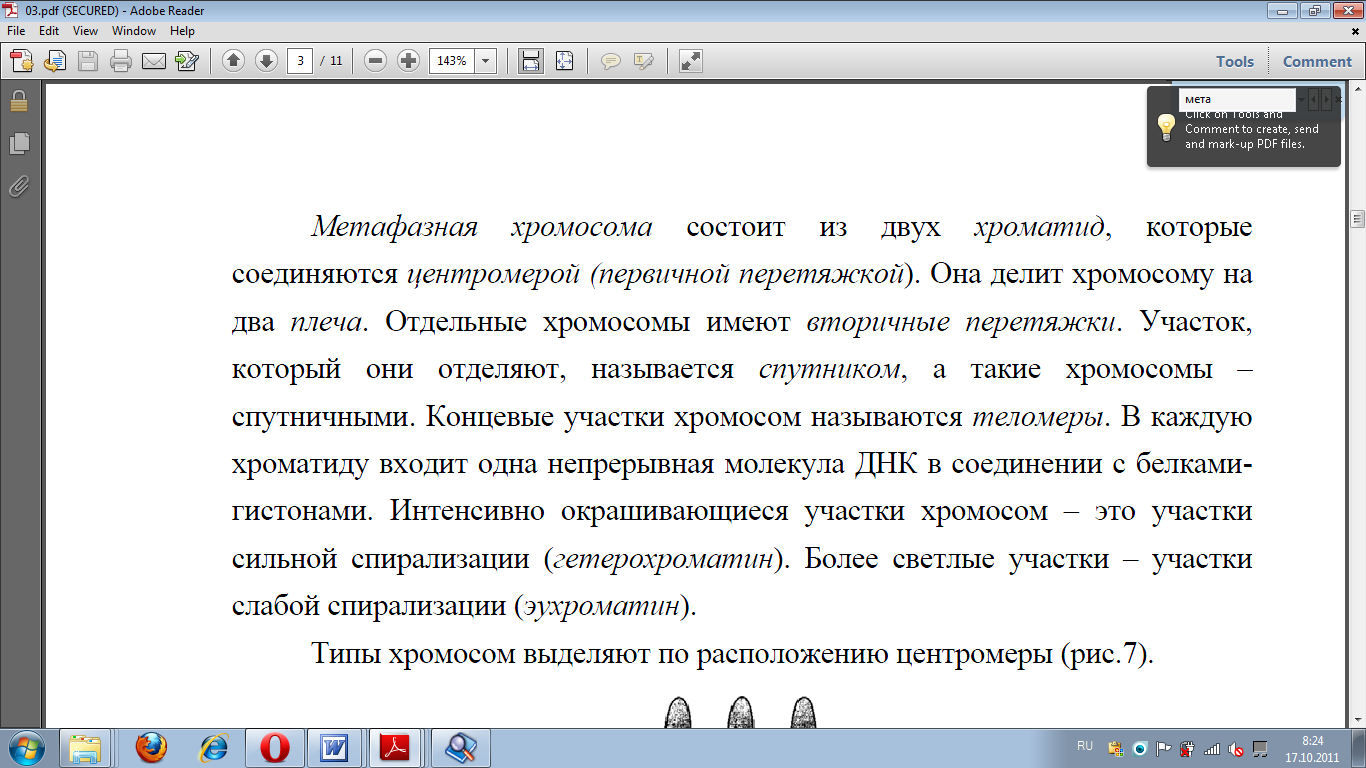Click the Create PDF online icon
Screen dimensions: 1366x768
pyautogui.click(x=22, y=61)
